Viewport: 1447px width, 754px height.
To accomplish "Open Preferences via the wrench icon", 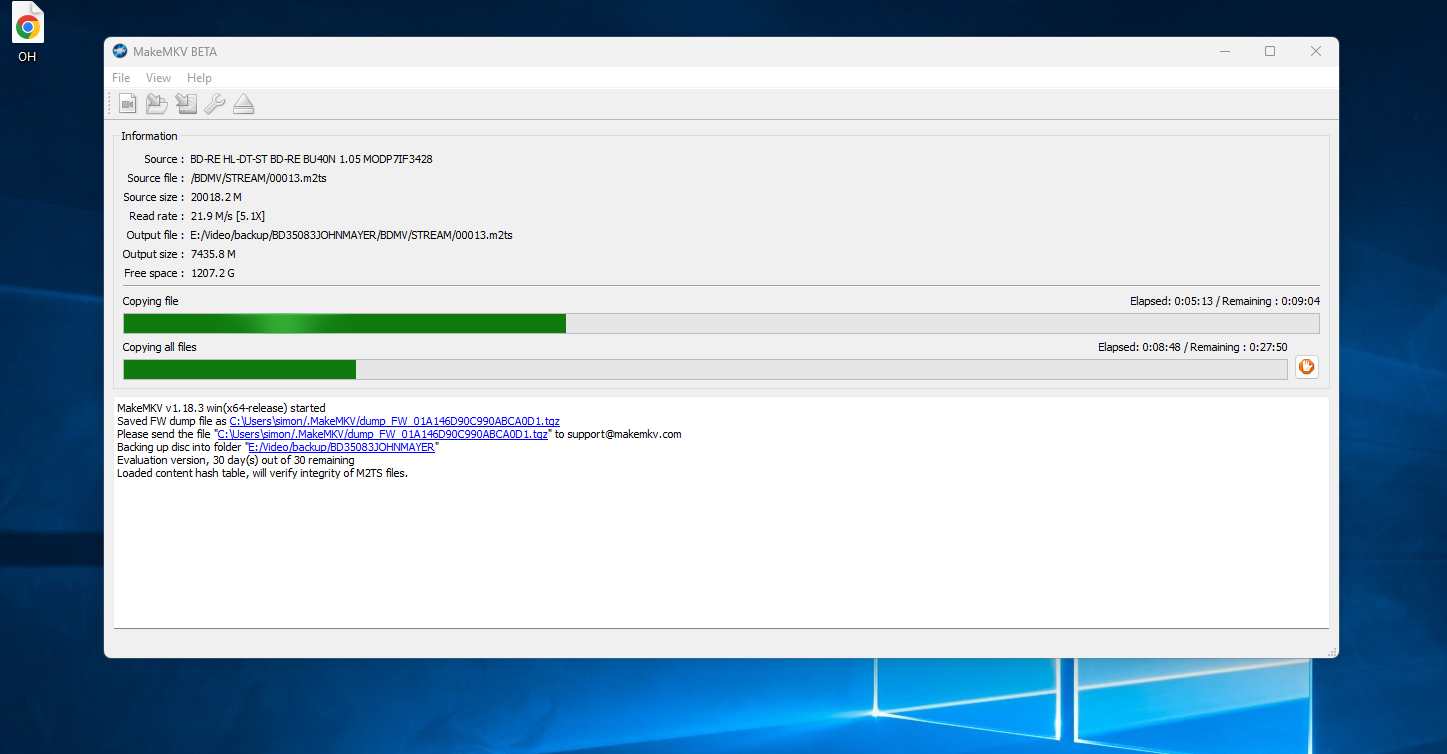I will point(214,104).
